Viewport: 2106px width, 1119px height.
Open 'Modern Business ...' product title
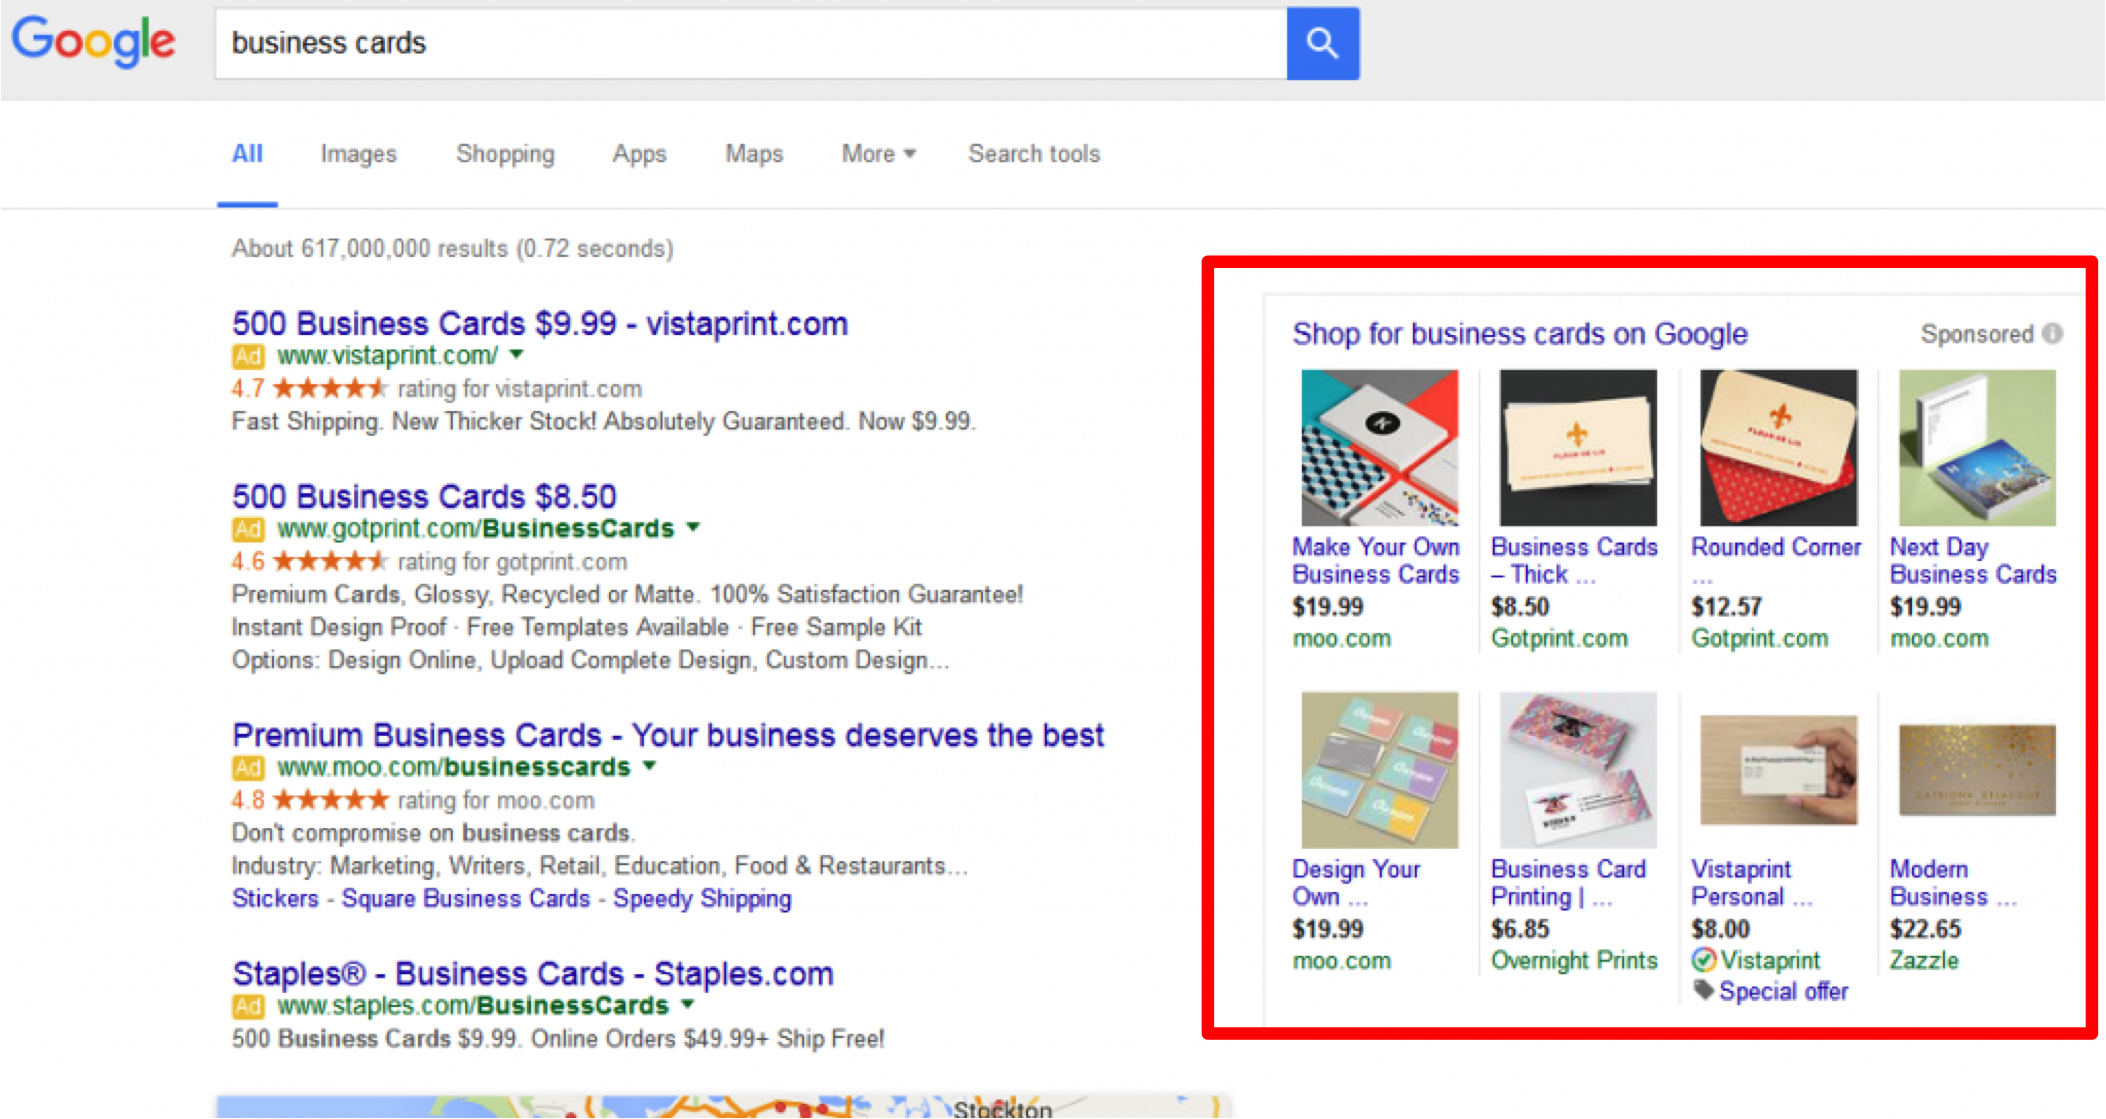pyautogui.click(x=1952, y=883)
